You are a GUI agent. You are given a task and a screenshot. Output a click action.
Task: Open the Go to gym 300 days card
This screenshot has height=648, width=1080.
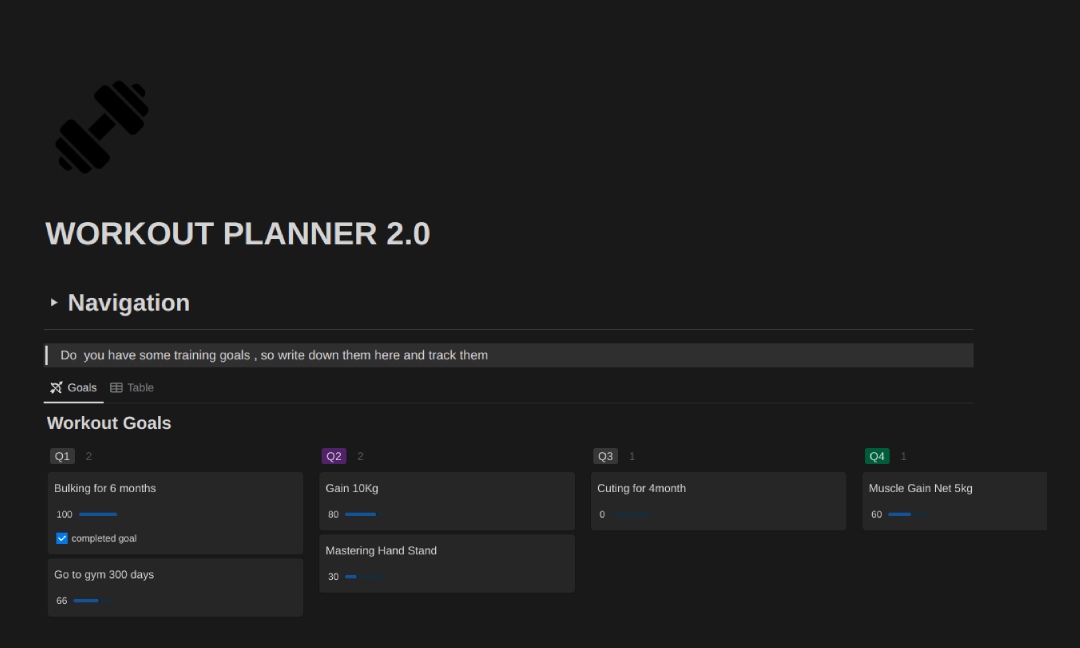click(104, 575)
